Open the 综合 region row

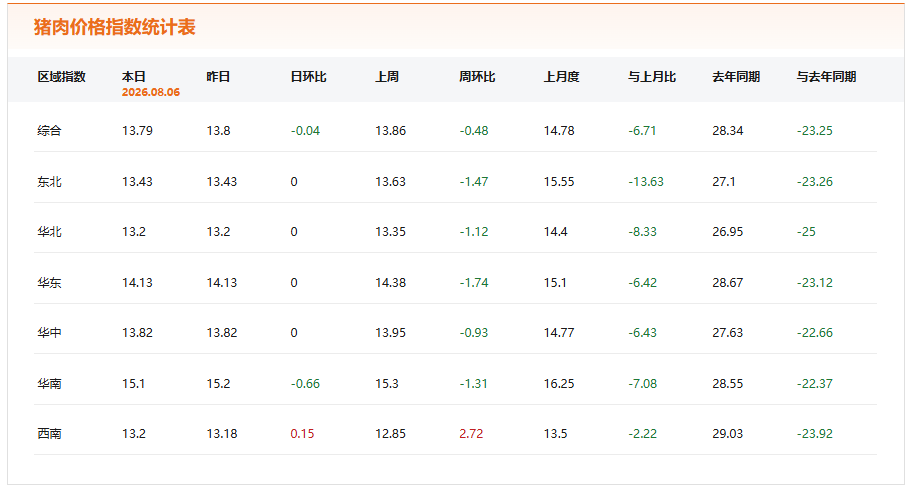click(455, 131)
